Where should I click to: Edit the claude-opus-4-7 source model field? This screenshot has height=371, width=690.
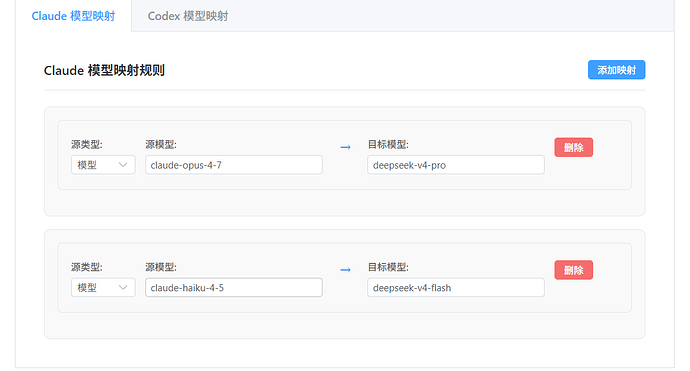point(234,165)
